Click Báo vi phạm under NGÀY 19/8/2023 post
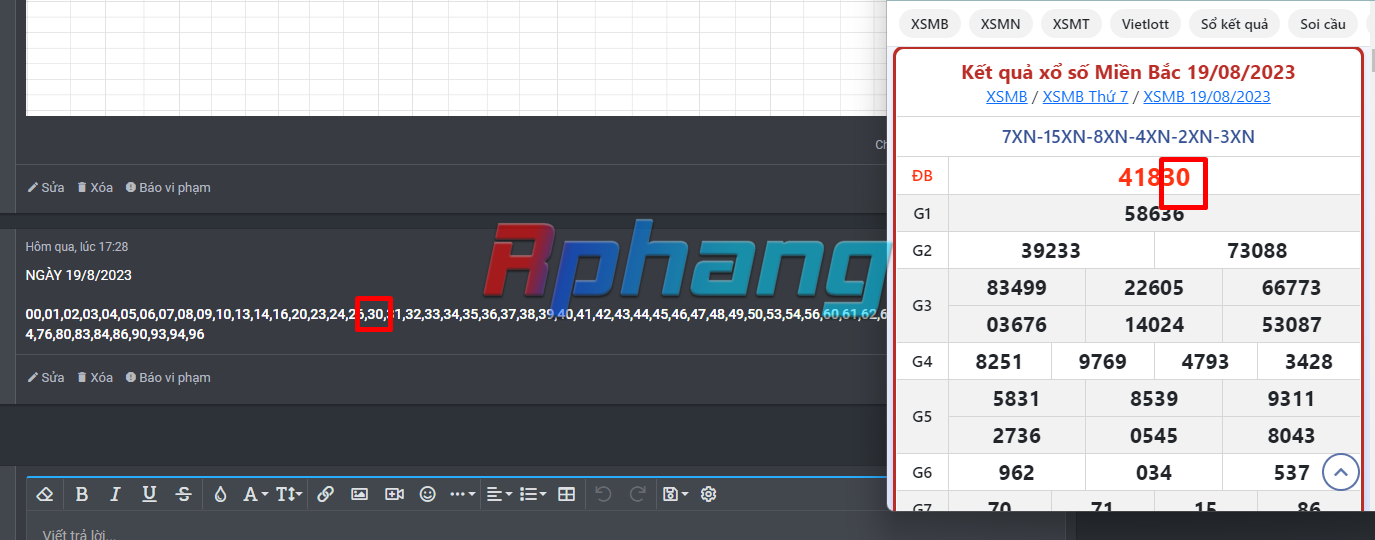The width and height of the screenshot is (1375, 540). tap(168, 377)
